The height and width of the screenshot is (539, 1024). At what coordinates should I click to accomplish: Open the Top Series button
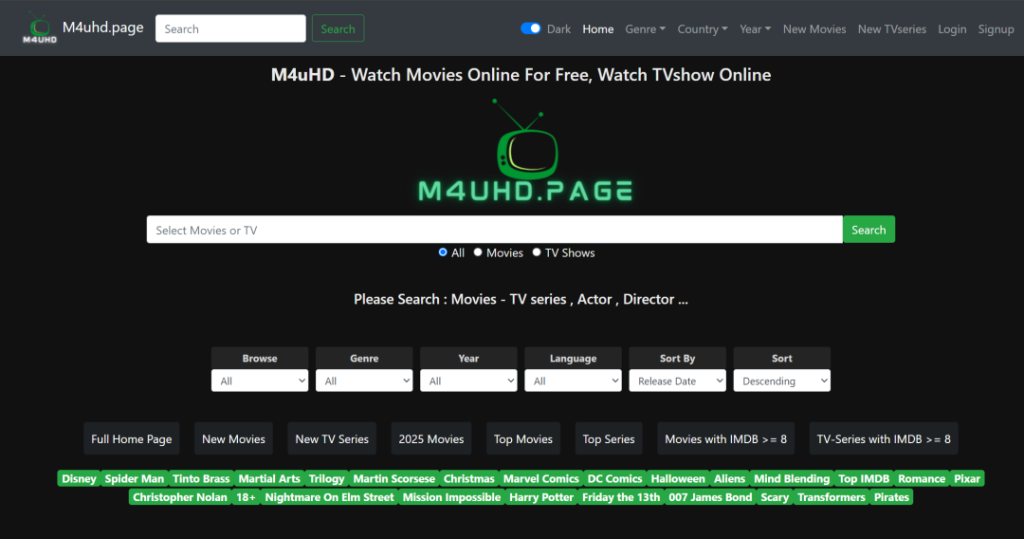point(609,439)
